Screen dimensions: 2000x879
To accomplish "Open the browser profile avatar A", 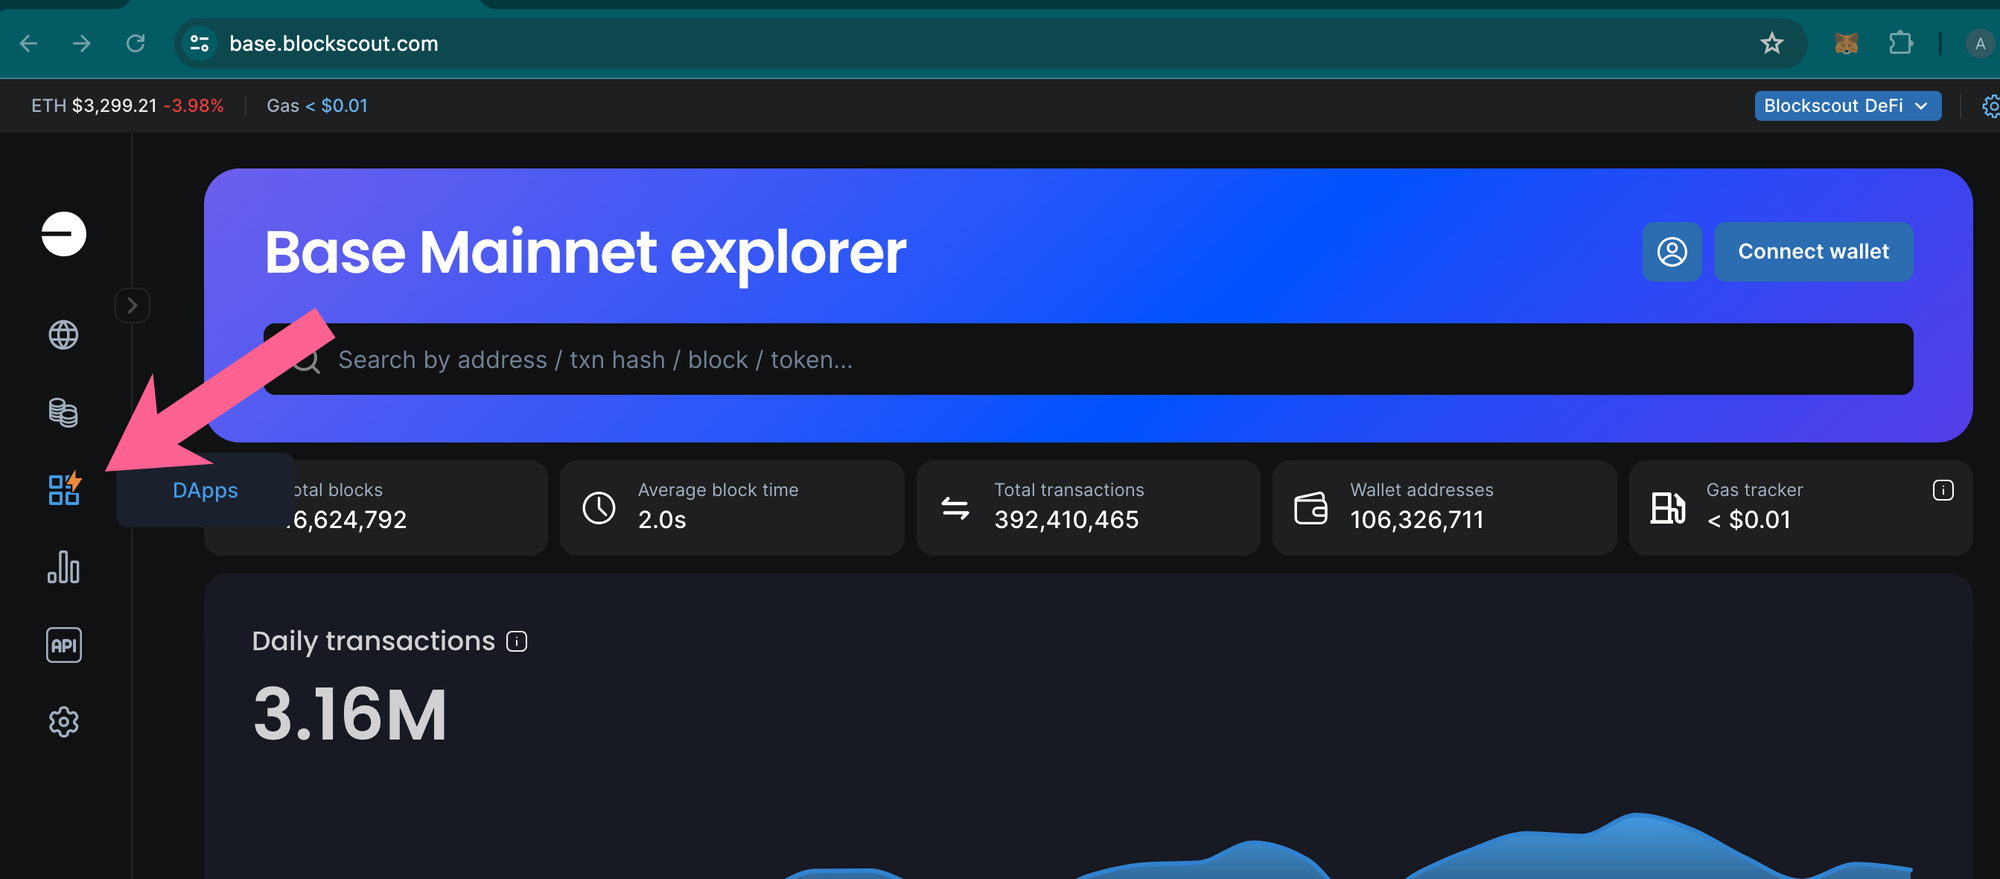I will tap(1979, 43).
